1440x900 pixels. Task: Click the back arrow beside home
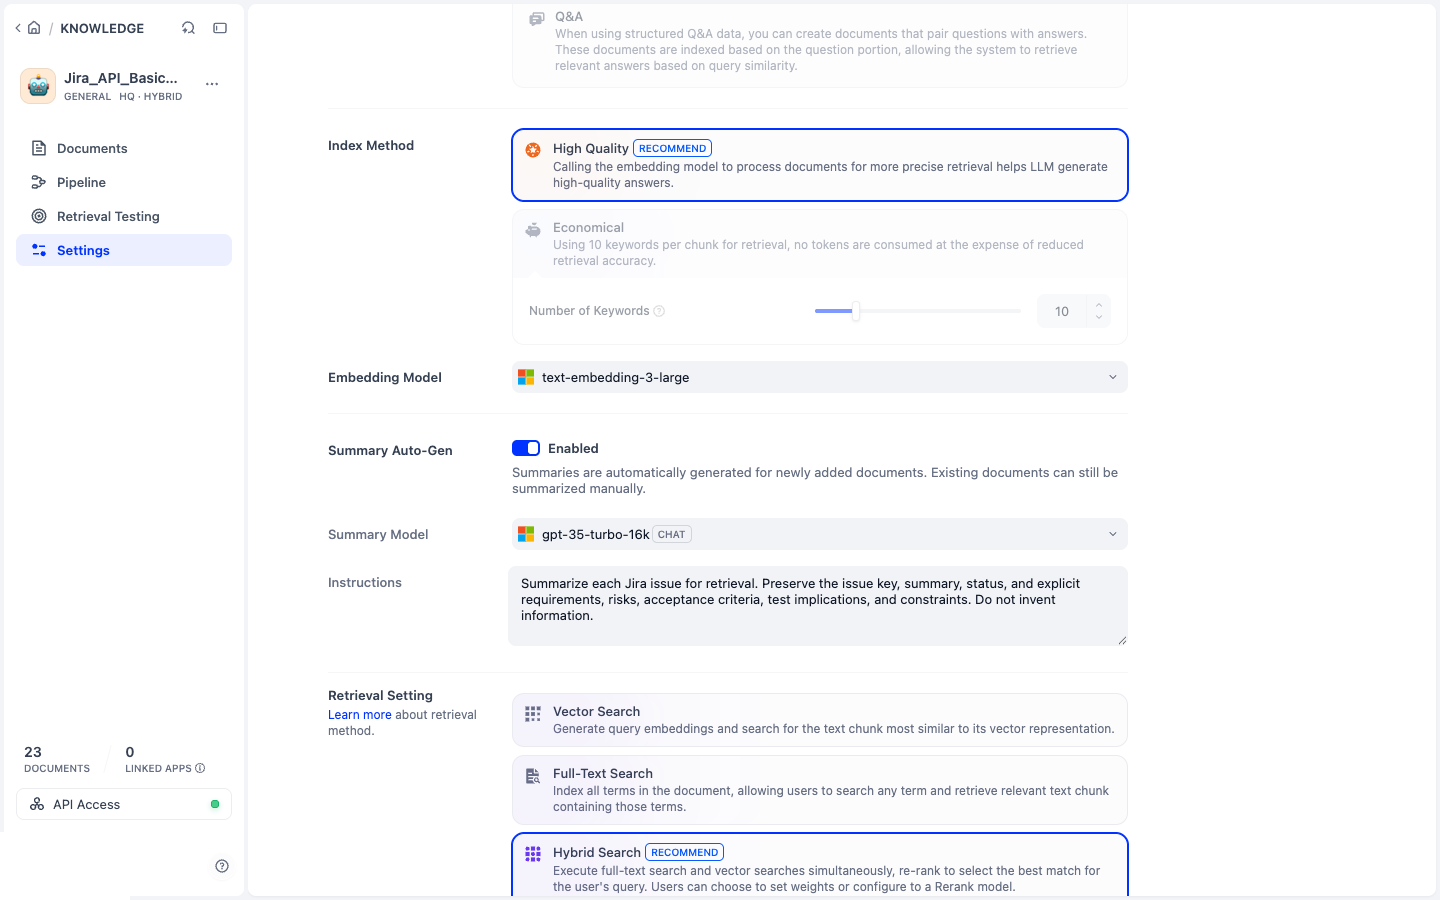[18, 28]
